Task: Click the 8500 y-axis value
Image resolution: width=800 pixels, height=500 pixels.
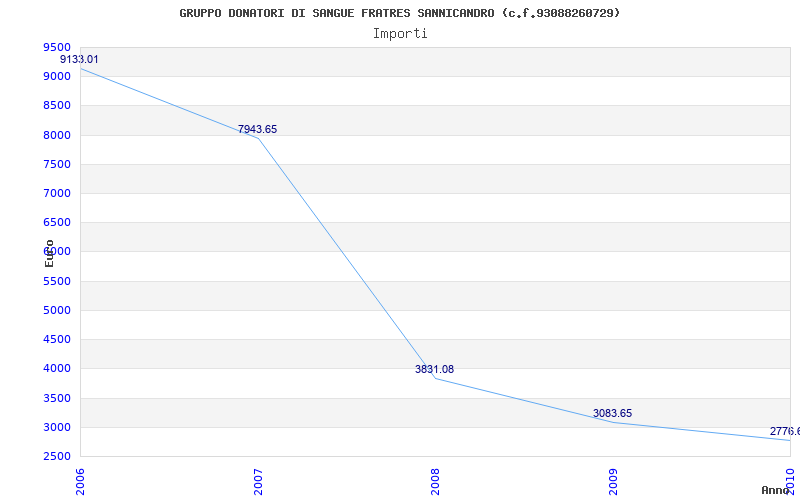Action: pyautogui.click(x=57, y=106)
